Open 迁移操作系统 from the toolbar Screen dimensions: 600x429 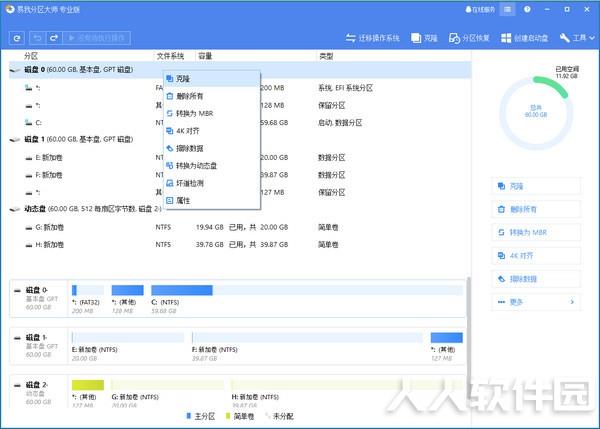tap(372, 38)
